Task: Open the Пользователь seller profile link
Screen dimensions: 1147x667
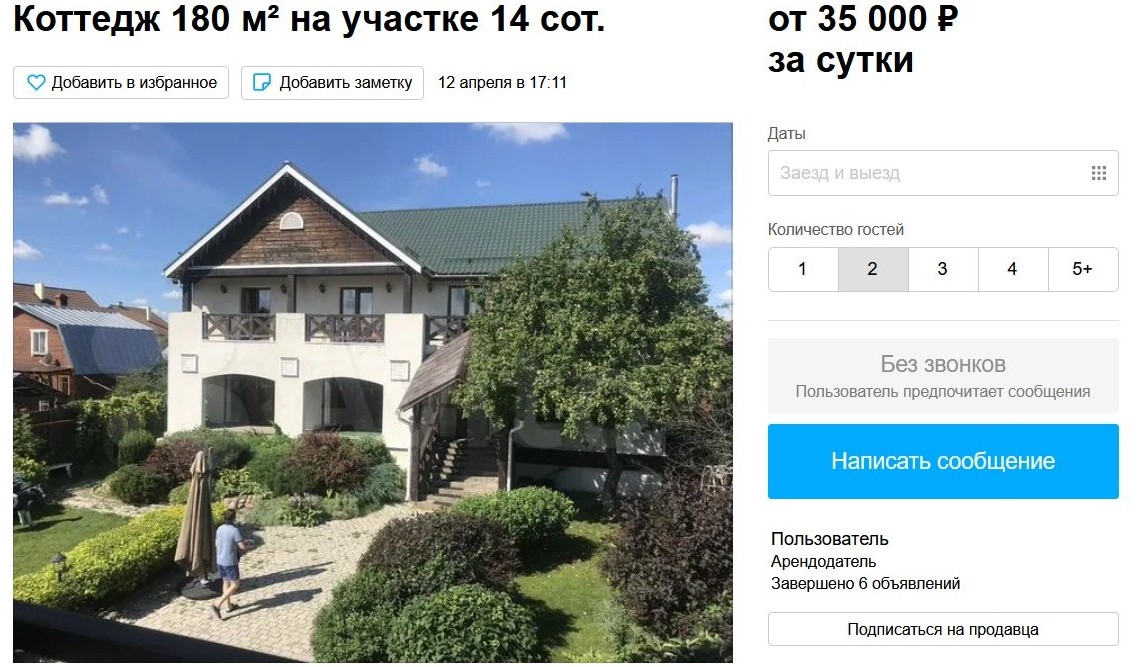Action: pyautogui.click(x=830, y=539)
